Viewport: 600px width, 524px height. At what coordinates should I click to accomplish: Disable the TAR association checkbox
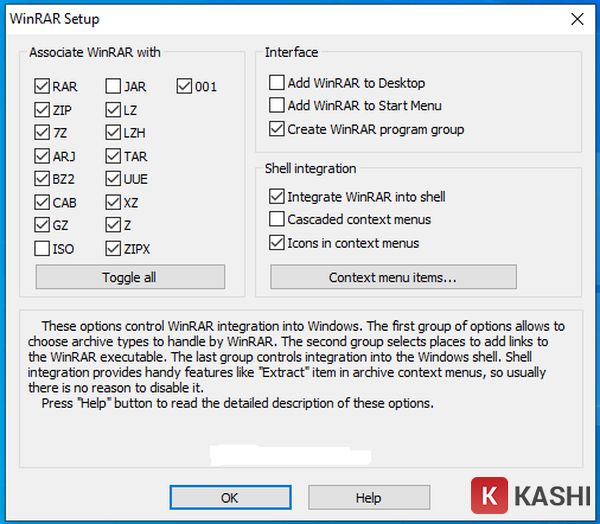coord(114,156)
